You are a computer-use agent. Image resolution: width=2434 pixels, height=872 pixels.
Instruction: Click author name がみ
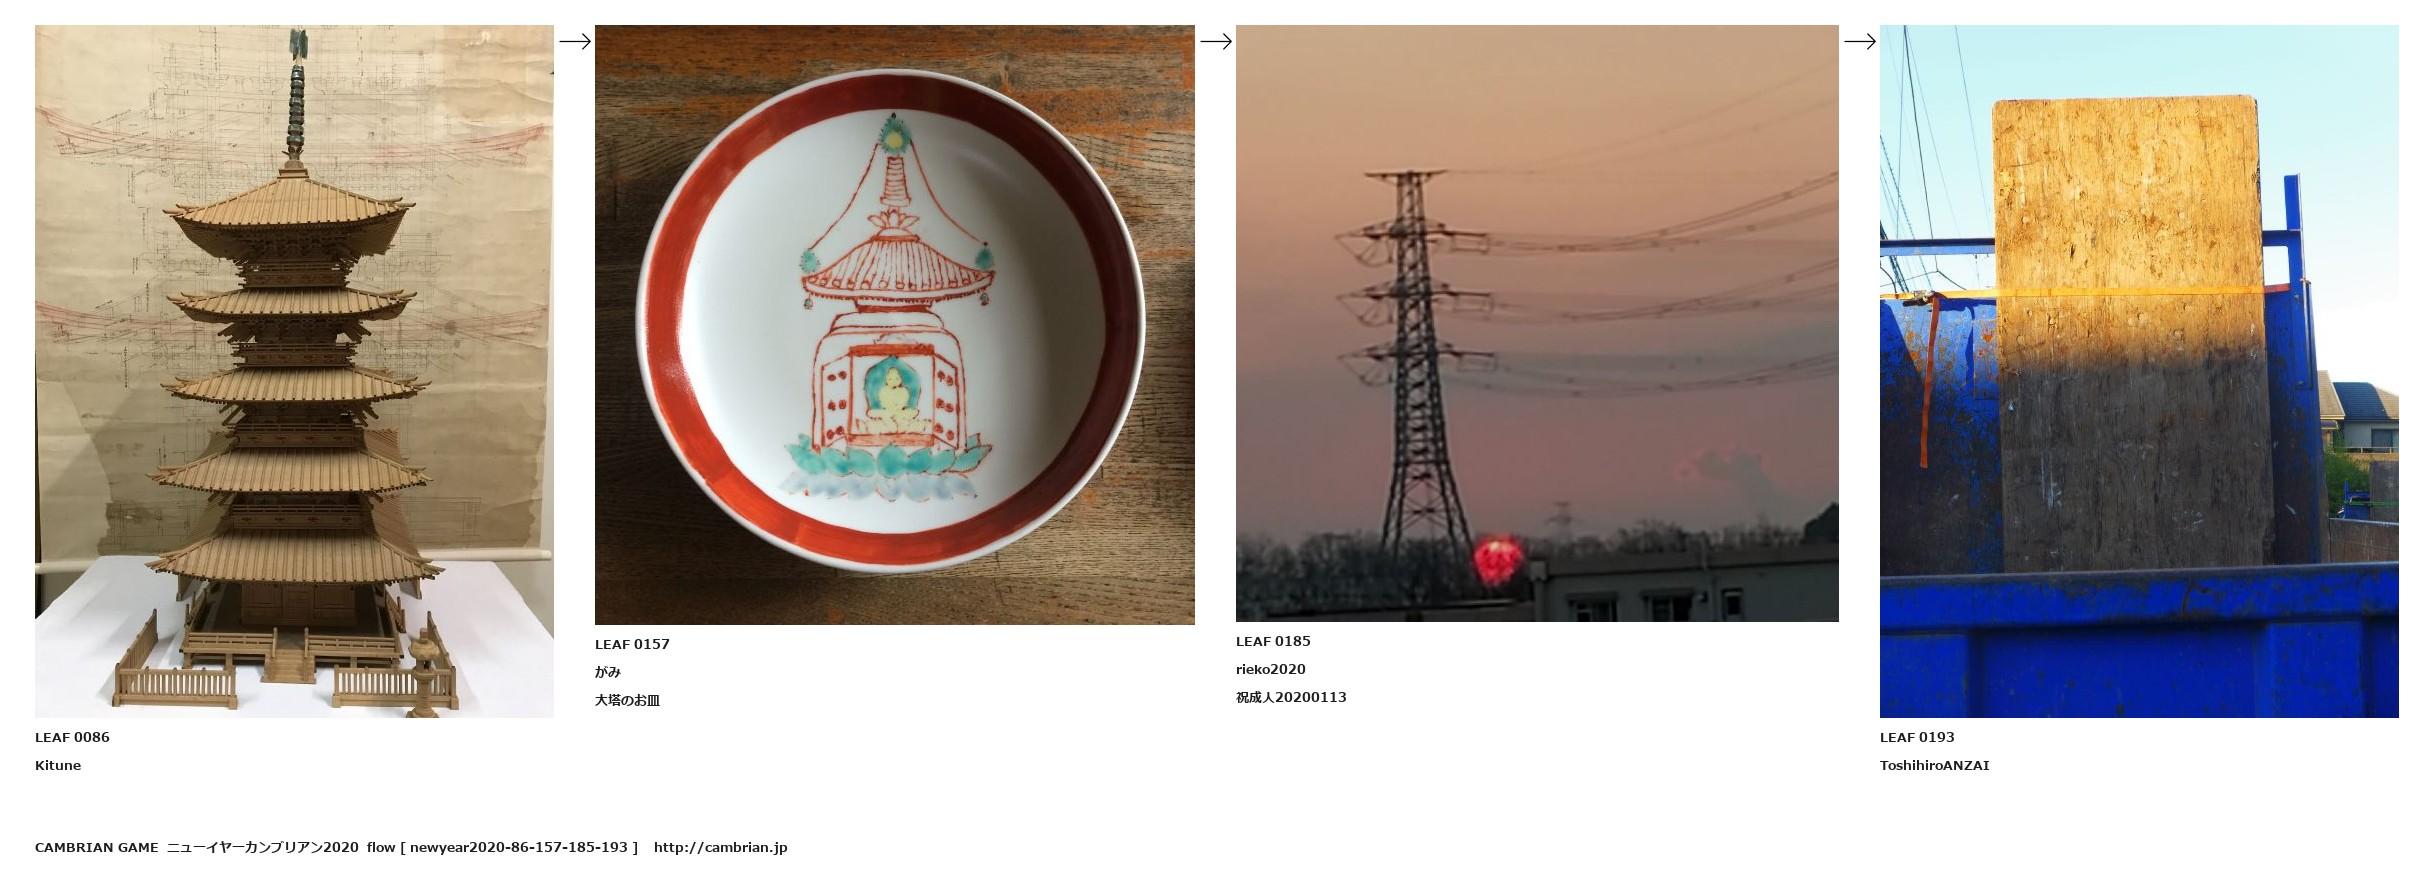(608, 672)
